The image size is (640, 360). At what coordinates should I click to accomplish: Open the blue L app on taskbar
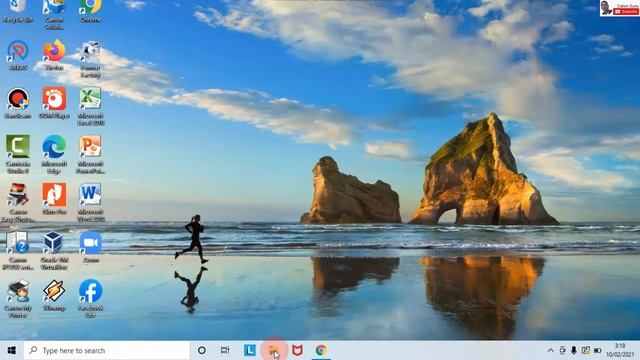250,350
